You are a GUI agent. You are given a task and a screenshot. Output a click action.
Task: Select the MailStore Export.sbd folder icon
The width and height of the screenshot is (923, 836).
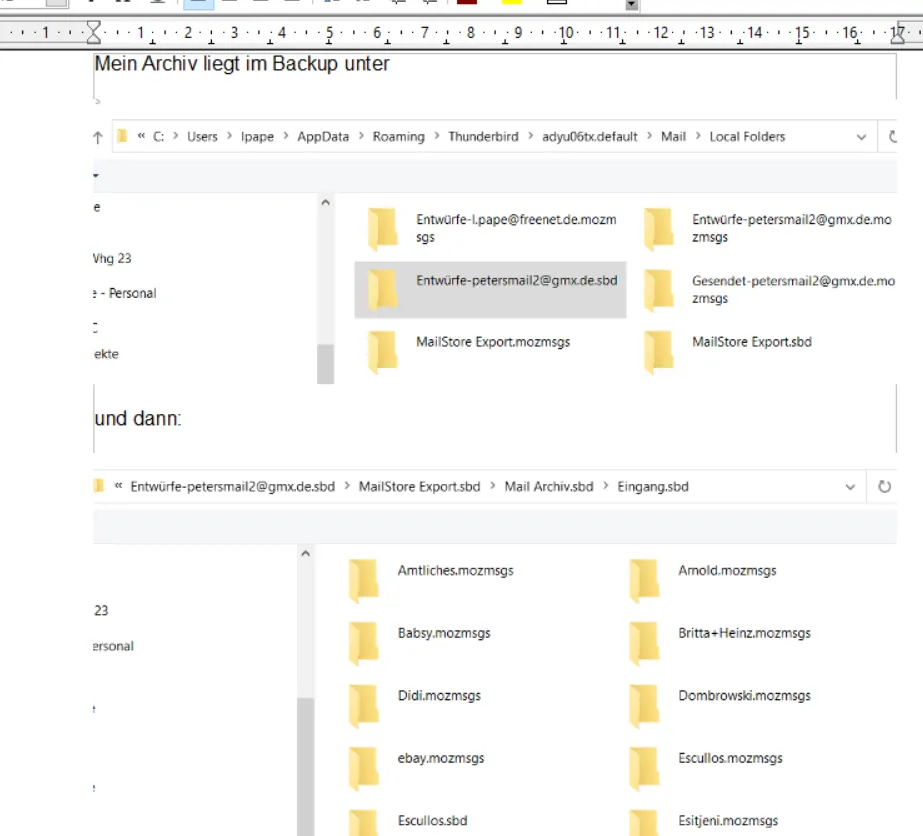[x=659, y=352]
